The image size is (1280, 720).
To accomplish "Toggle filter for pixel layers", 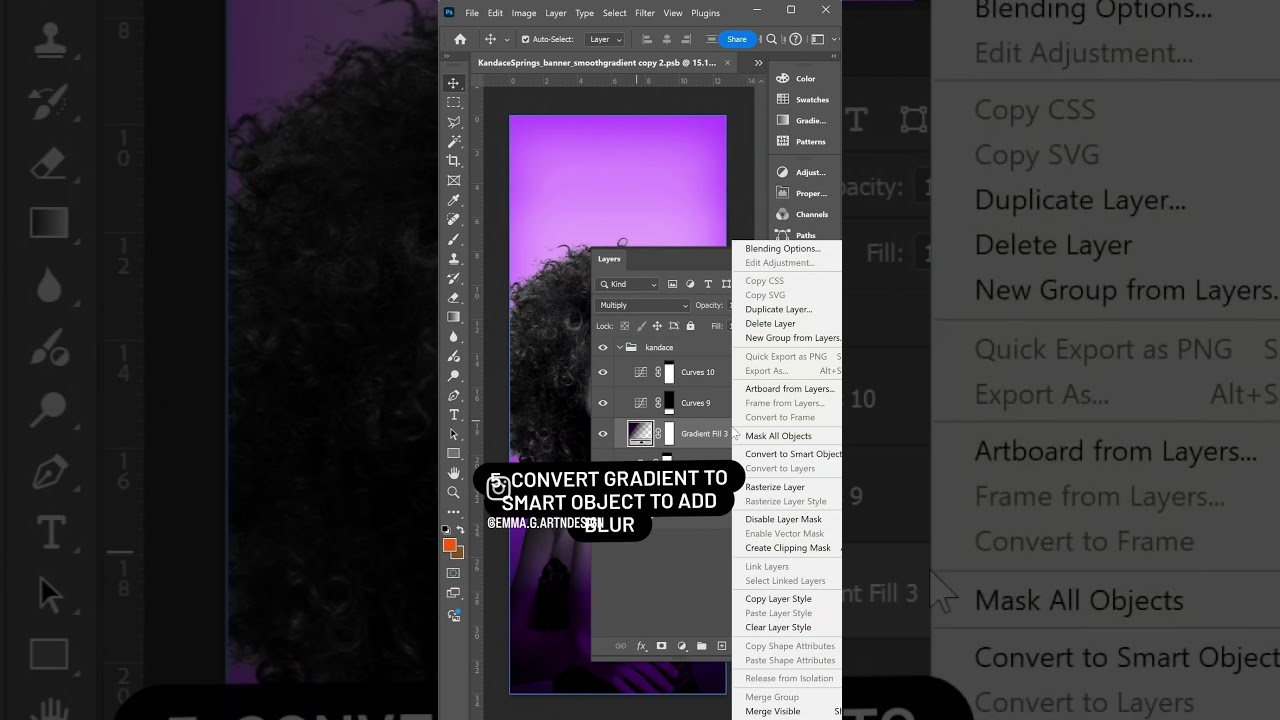I will [672, 284].
